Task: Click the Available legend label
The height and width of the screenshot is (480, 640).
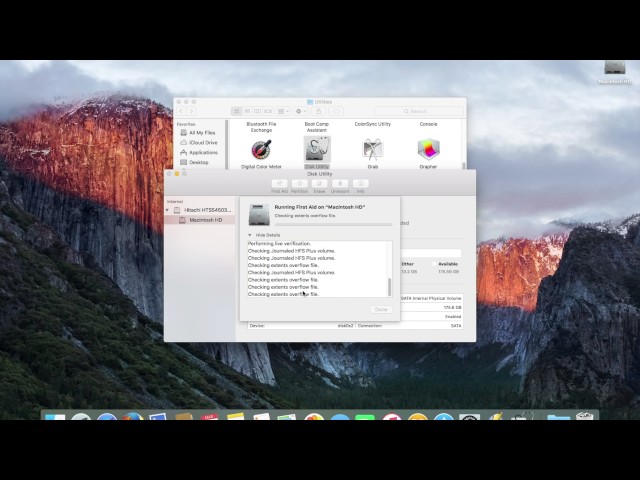Action: [x=448, y=264]
